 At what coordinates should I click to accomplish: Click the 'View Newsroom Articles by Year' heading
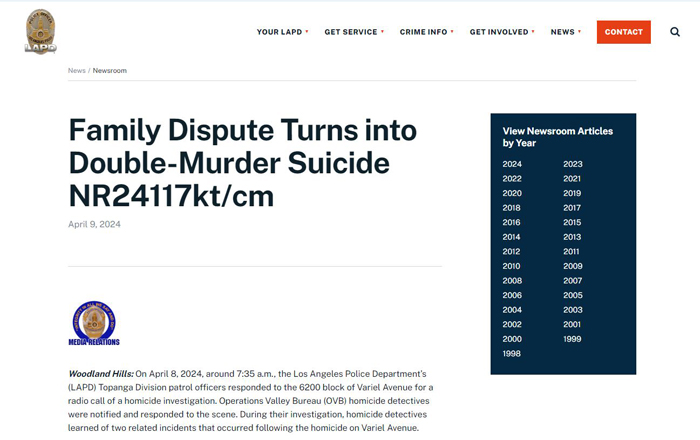coord(558,137)
